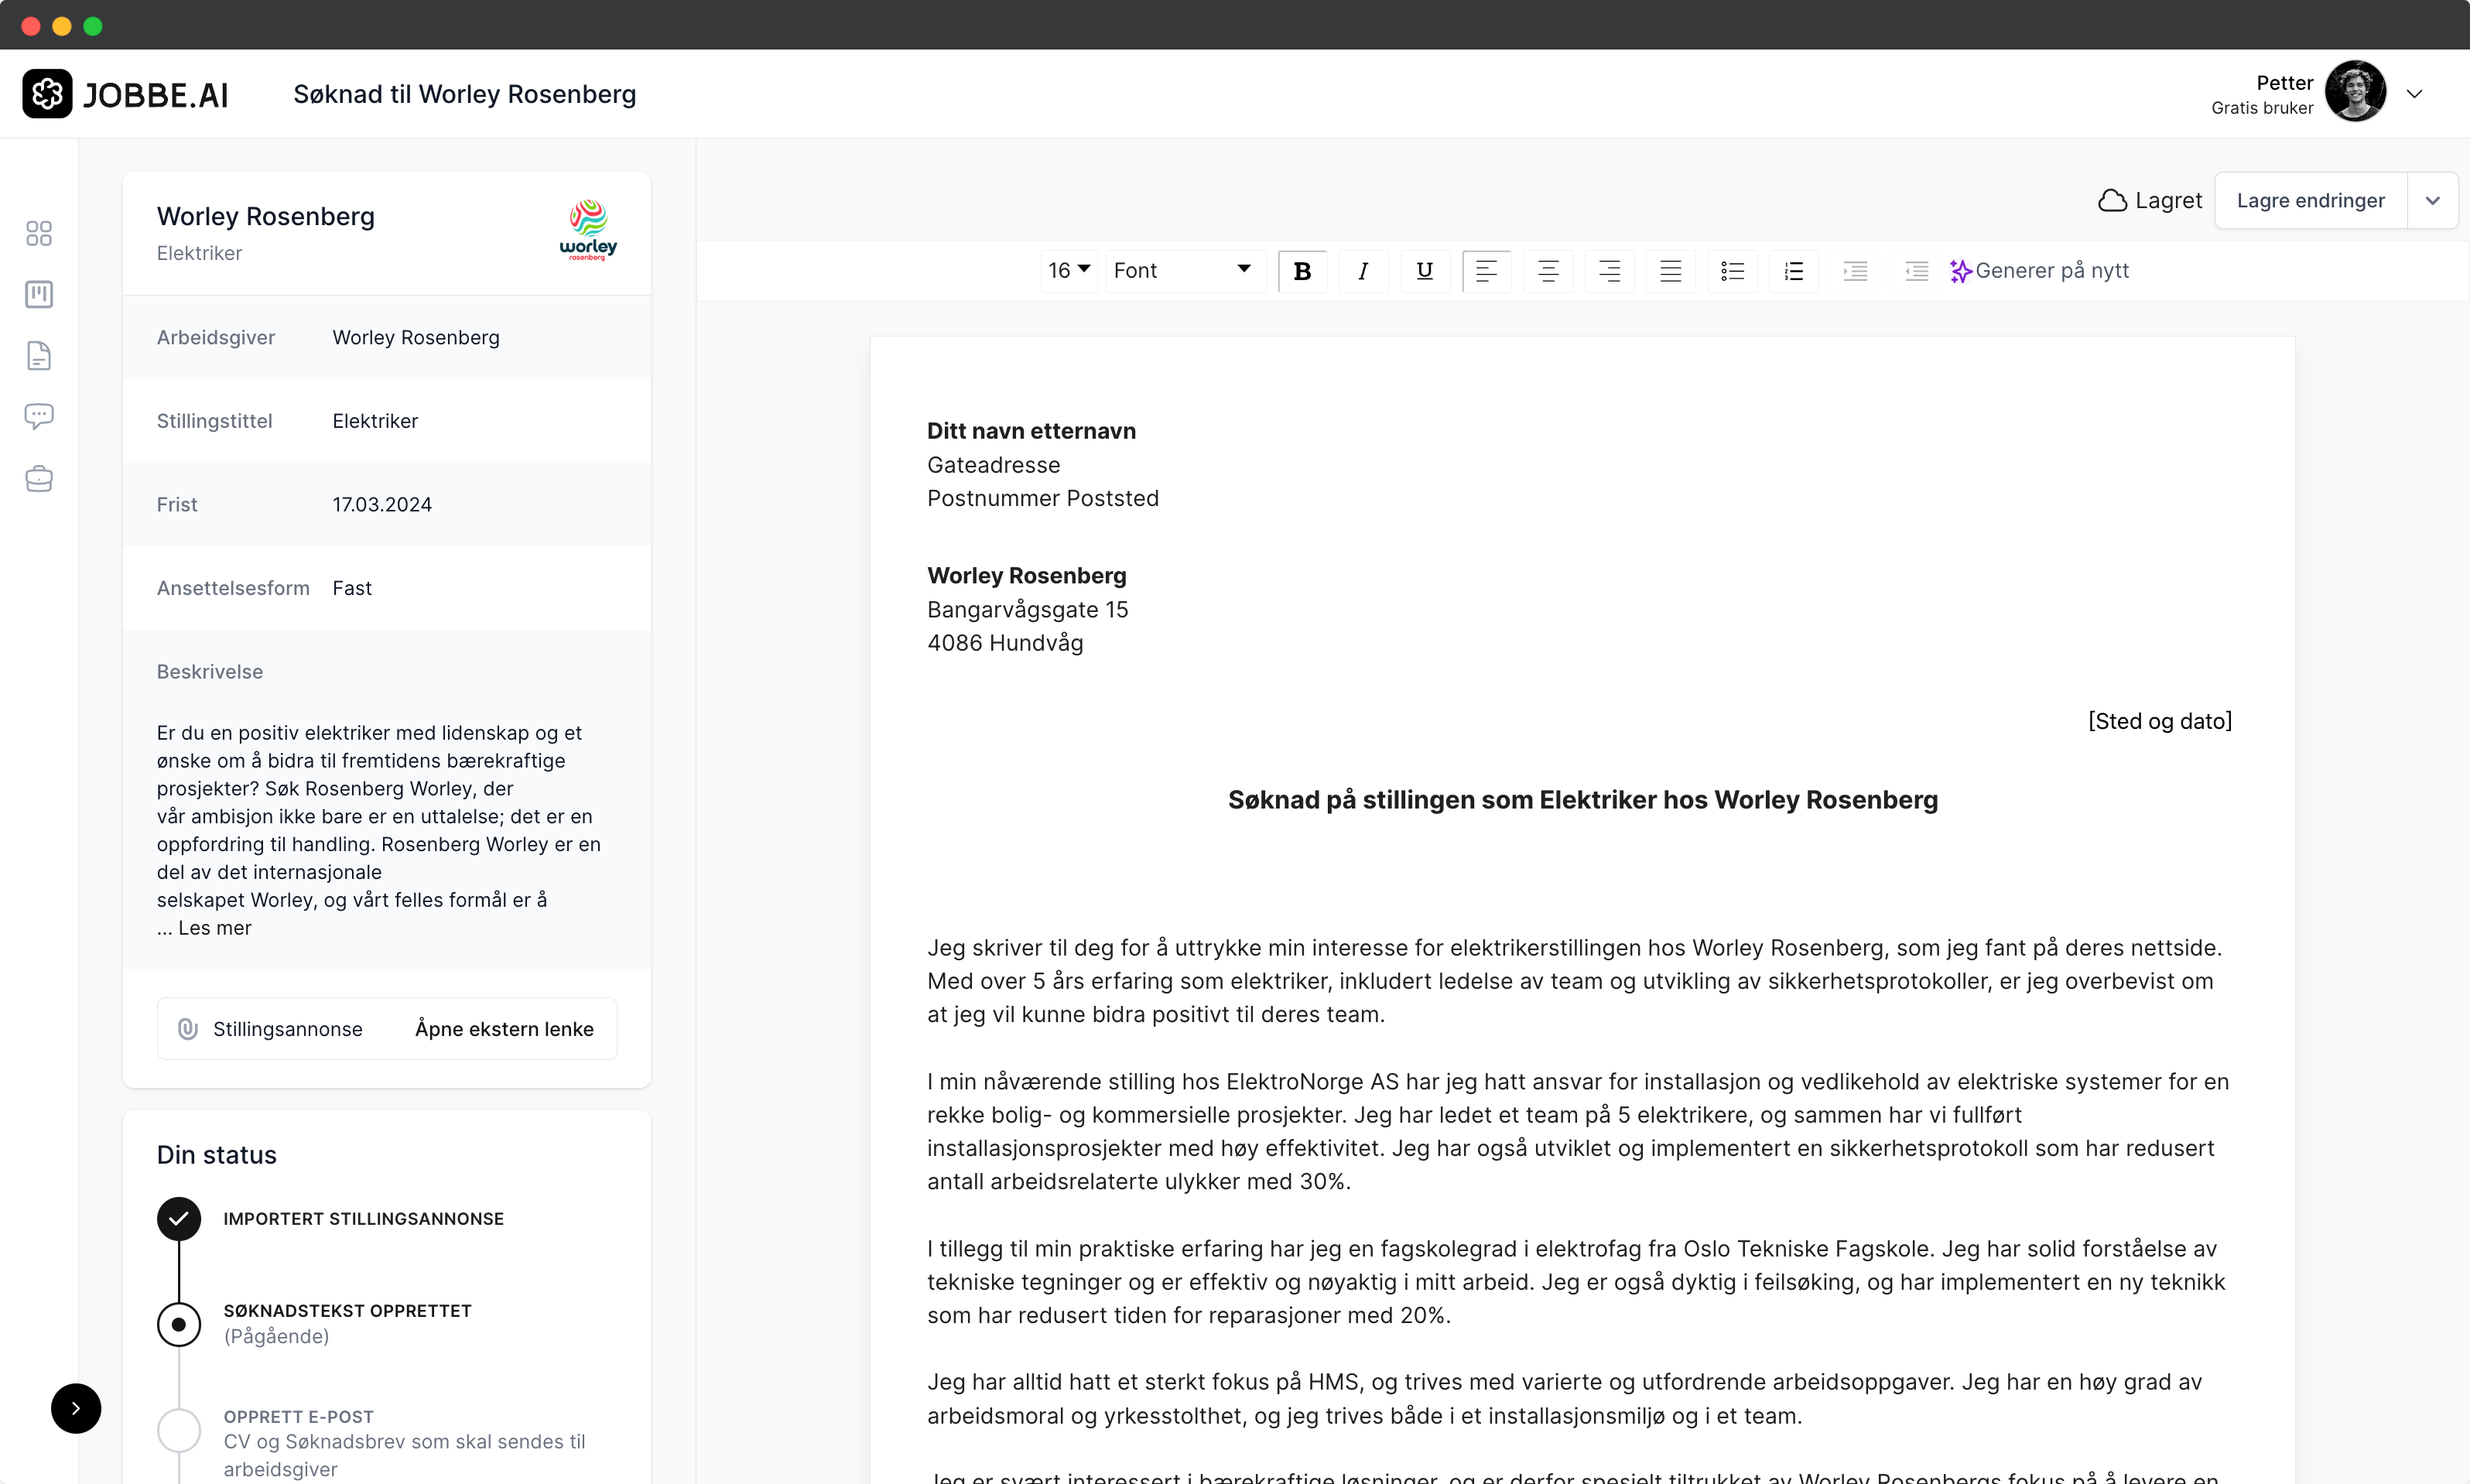Open the briefcase jobs sidebar icon
2470x1484 pixels.
click(39, 479)
